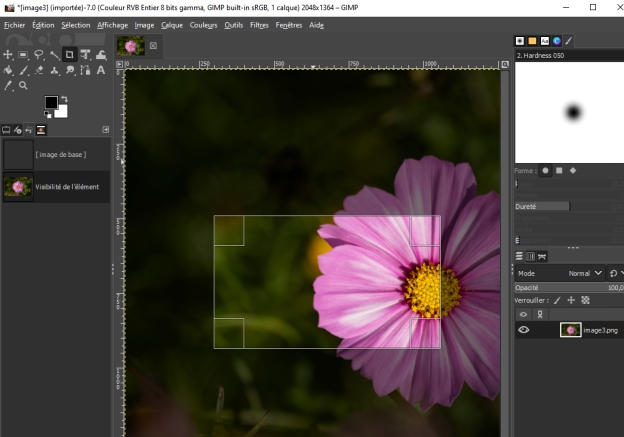Choose the Rectangle Select tool

(x=23, y=55)
